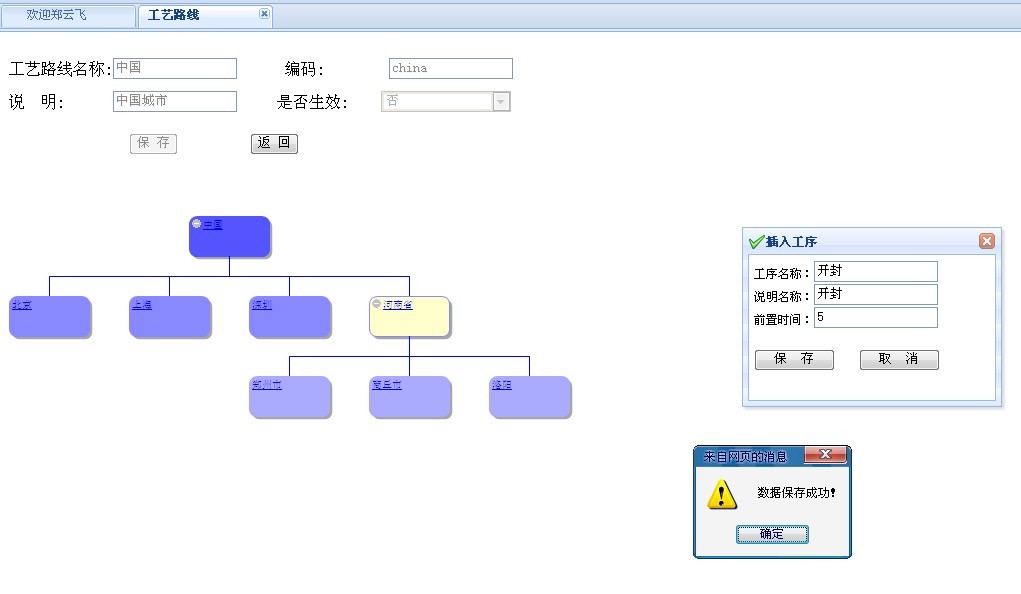Image resolution: width=1021 pixels, height=594 pixels.
Task: Open the 中国 node link
Action: tap(213, 225)
